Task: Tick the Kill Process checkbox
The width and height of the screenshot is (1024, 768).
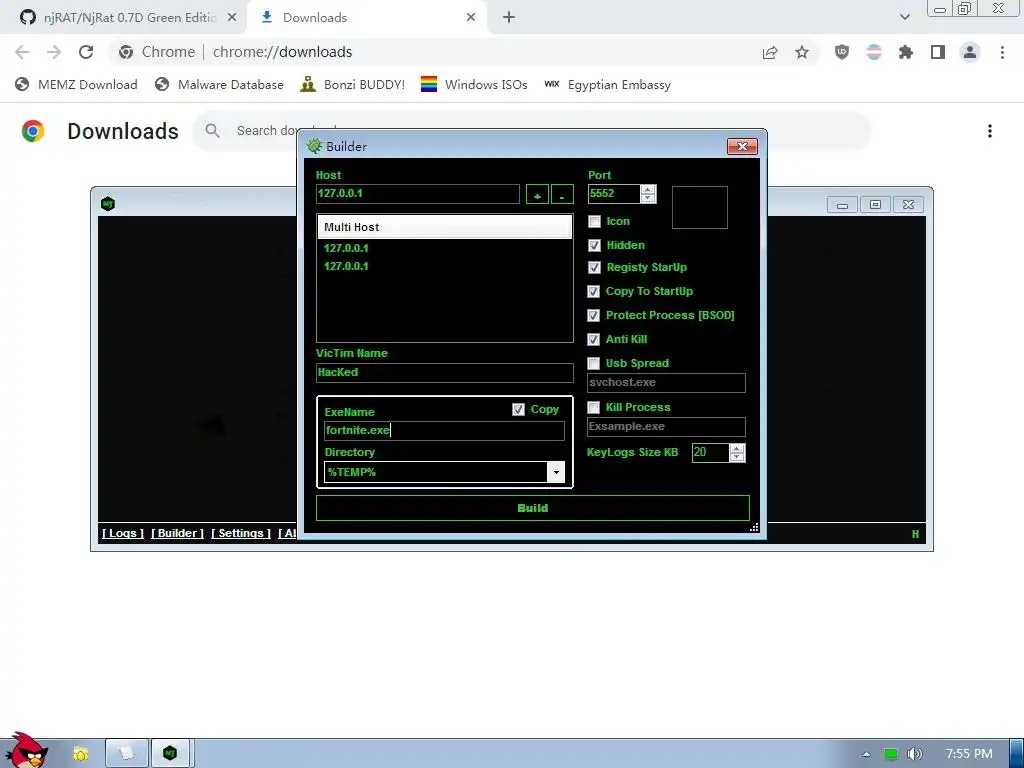Action: [x=594, y=408]
